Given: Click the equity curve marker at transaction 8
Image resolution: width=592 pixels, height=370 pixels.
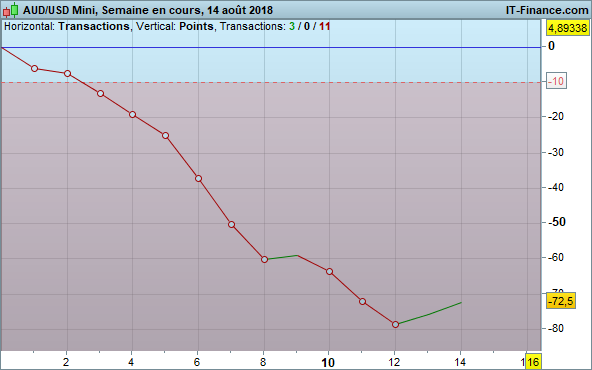Looking at the screenshot, I should (x=264, y=259).
